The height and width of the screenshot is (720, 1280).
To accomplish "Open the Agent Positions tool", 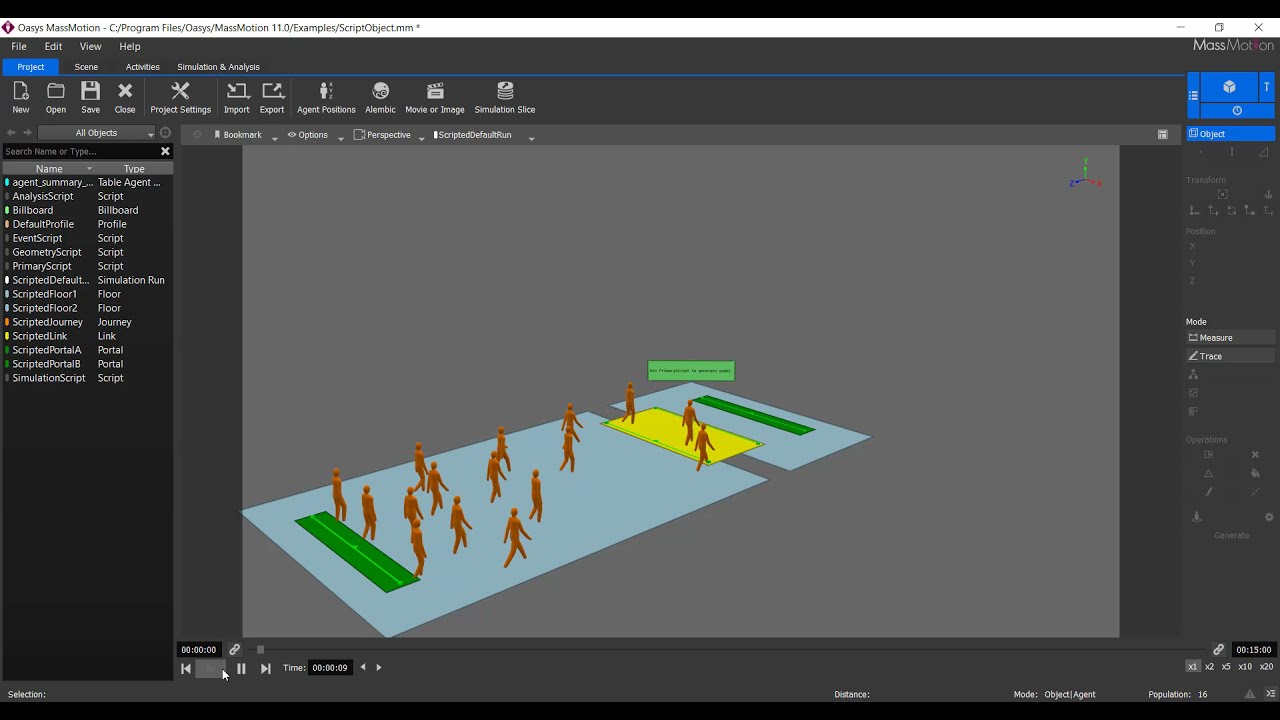I will point(326,98).
